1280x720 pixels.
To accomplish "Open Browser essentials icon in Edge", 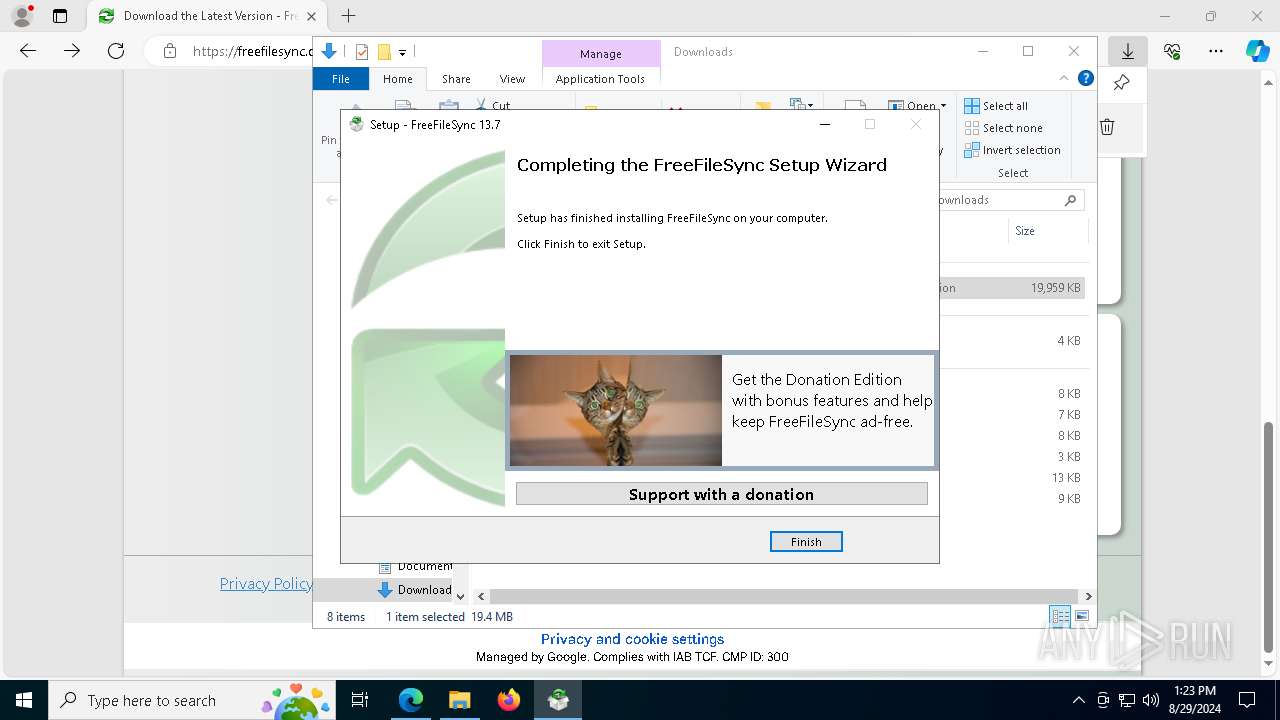I will coord(1172,51).
